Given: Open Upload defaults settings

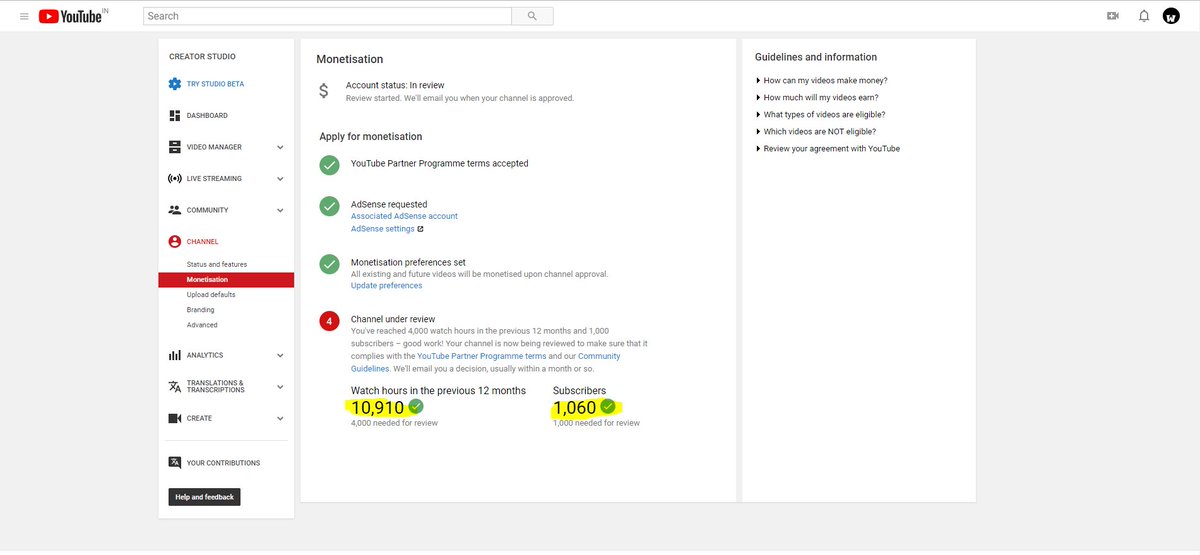Looking at the screenshot, I should (211, 295).
